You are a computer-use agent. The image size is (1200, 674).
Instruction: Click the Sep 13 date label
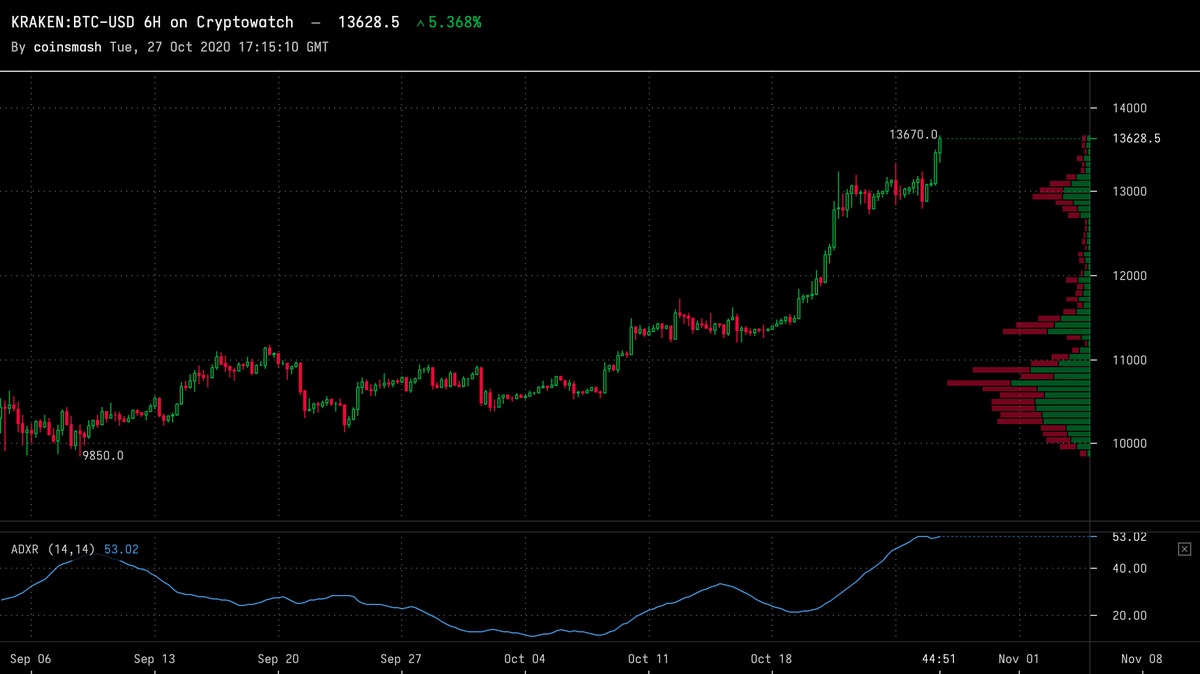[154, 659]
